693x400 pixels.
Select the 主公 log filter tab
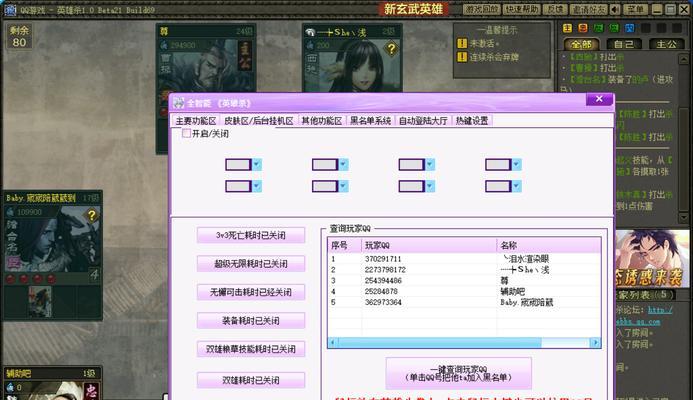666,44
